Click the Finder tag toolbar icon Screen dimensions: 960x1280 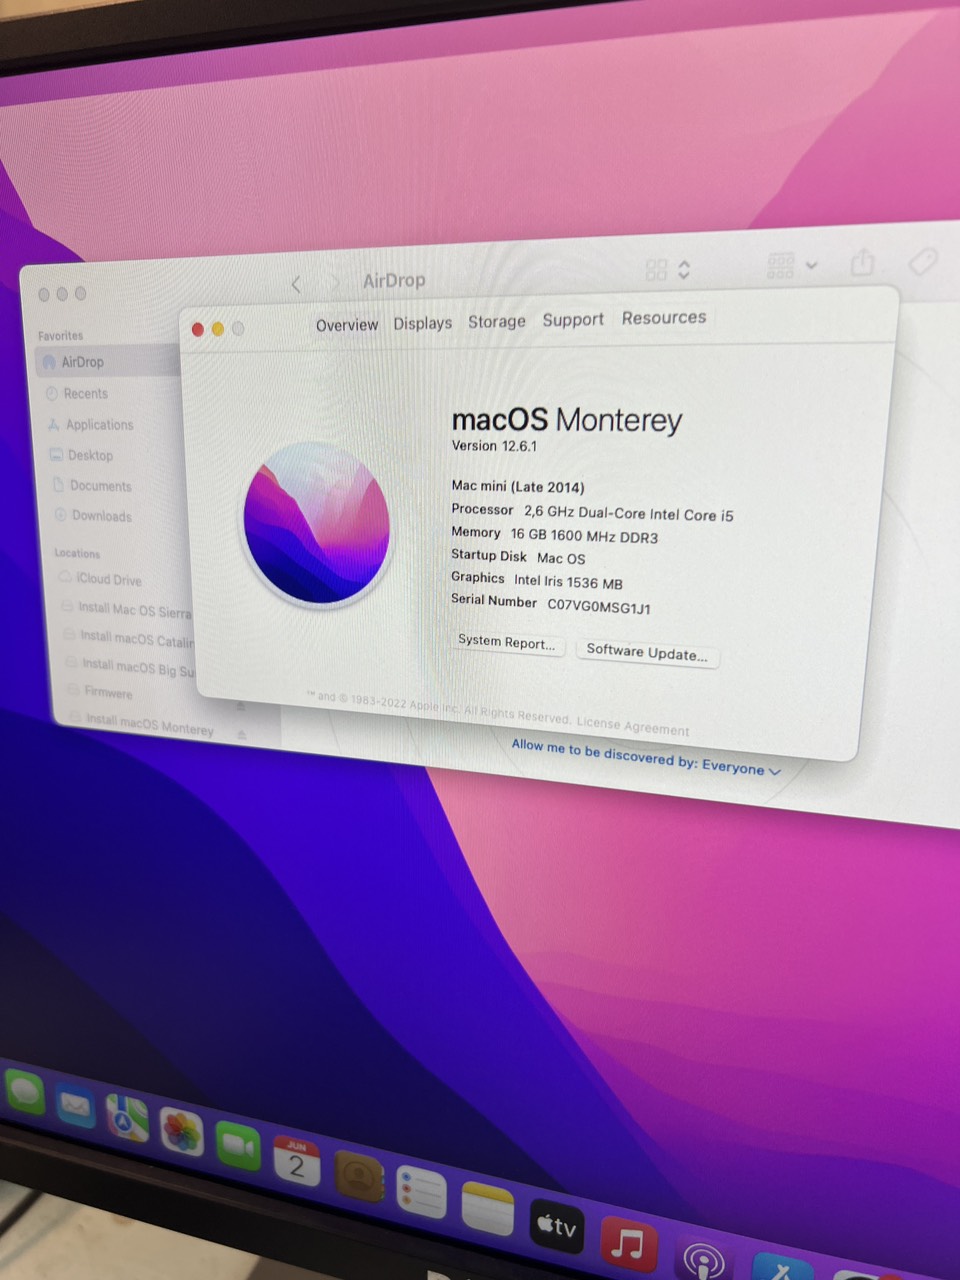[x=922, y=261]
